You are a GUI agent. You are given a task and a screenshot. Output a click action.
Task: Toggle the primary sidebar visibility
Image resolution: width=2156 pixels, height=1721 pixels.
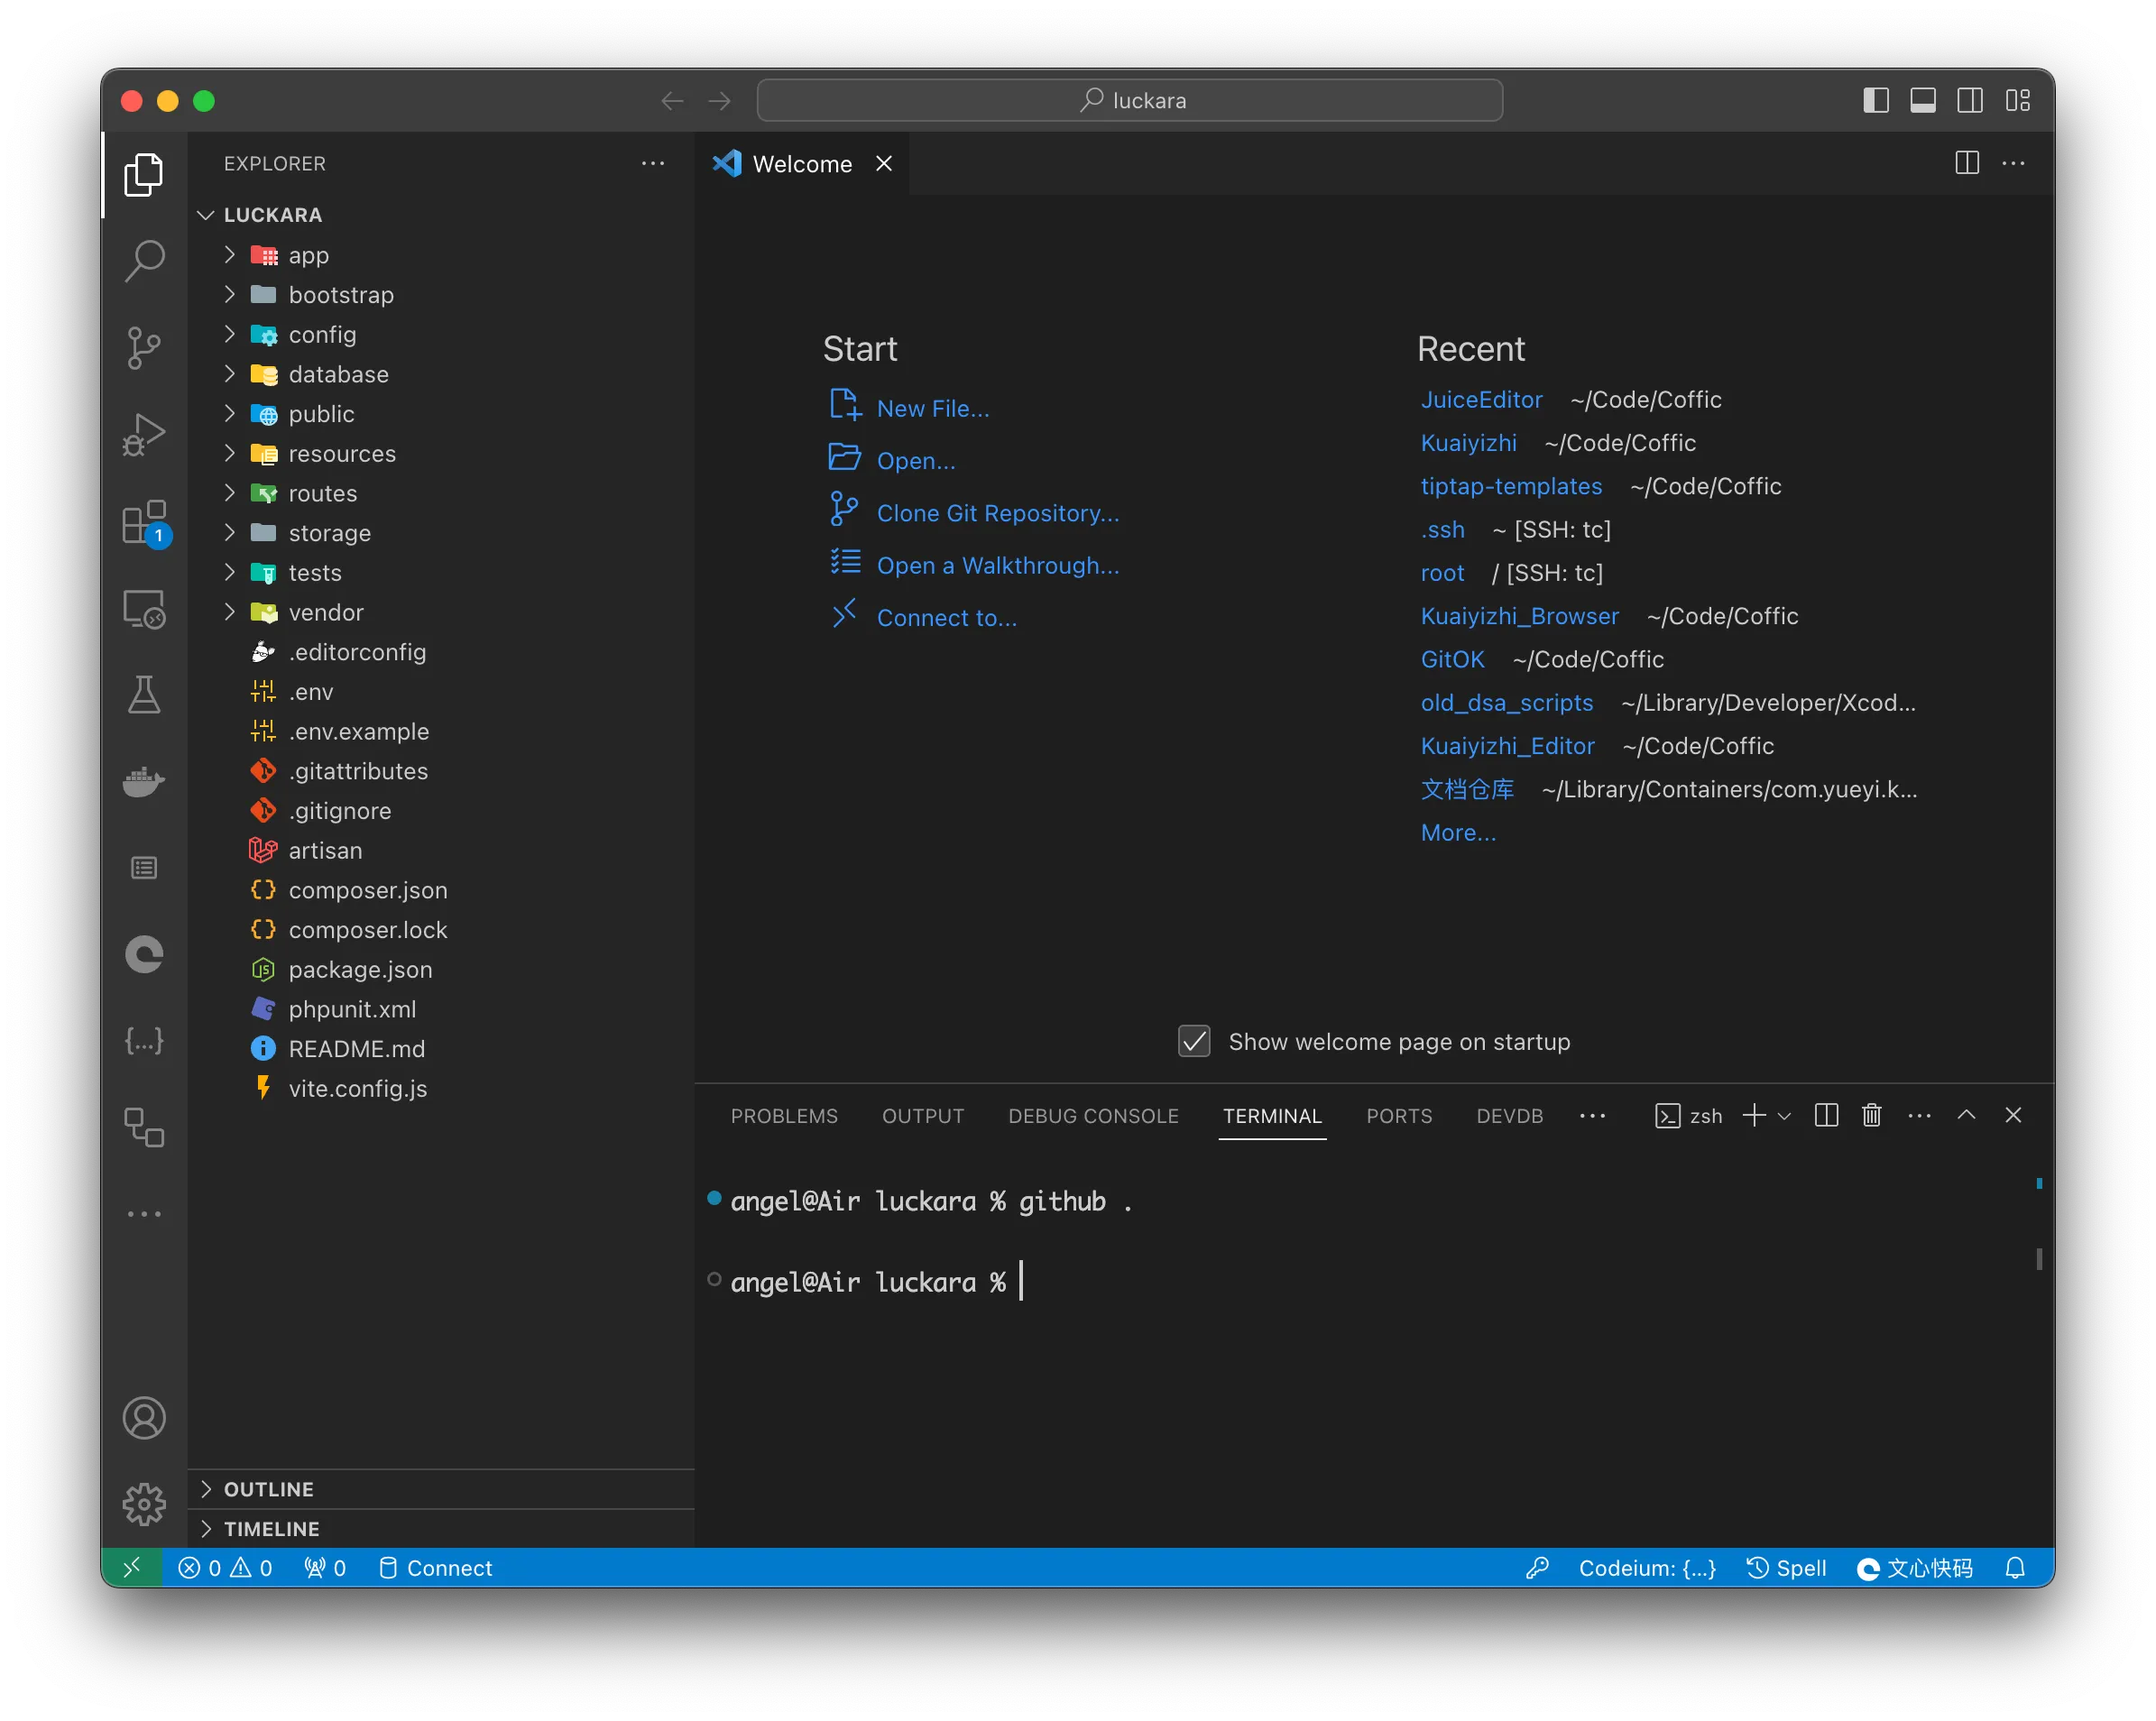(1875, 101)
